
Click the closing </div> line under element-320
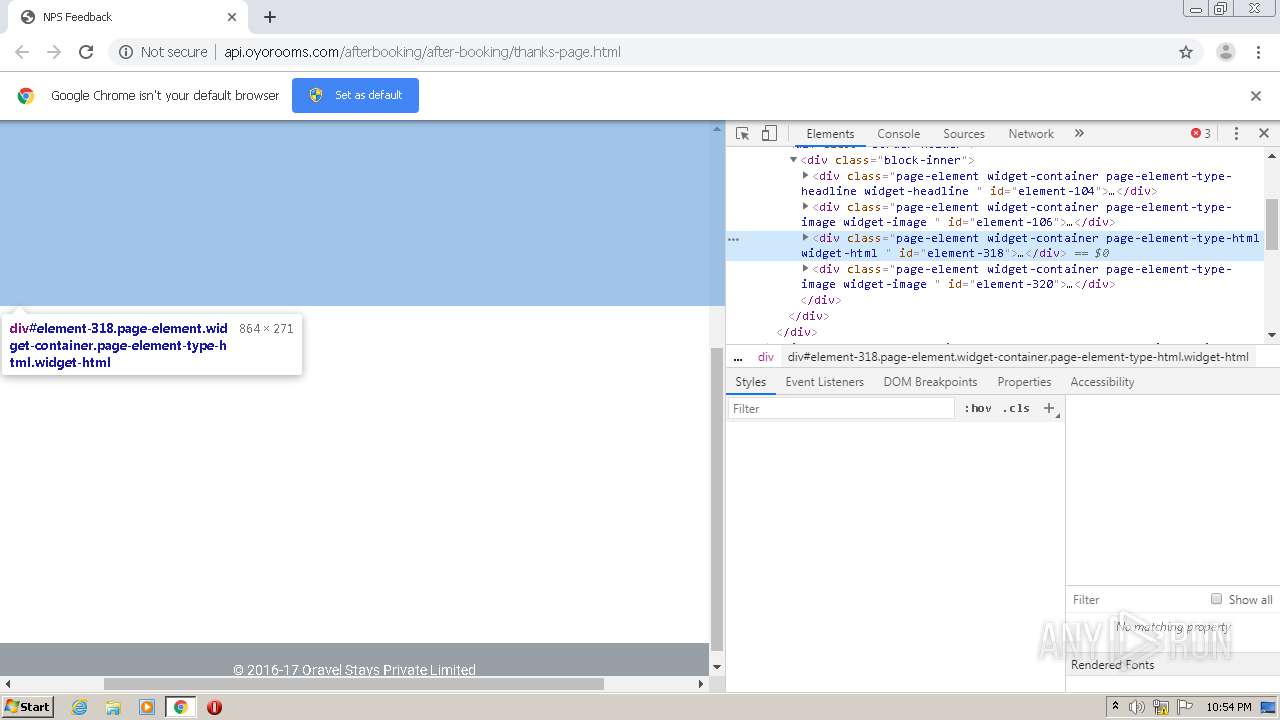[821, 300]
